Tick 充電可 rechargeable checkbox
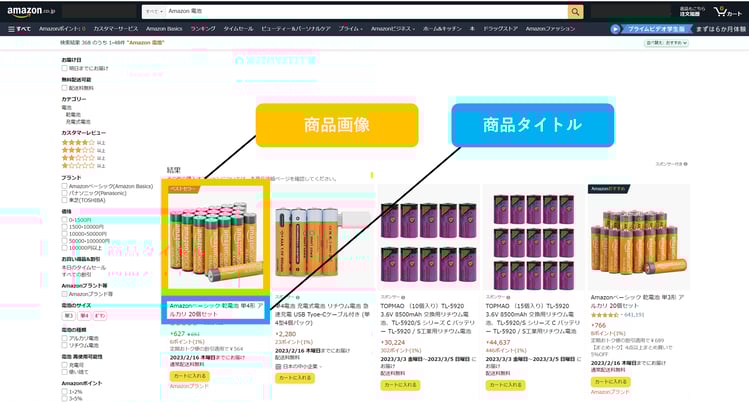The height and width of the screenshot is (402, 749). 64,365
